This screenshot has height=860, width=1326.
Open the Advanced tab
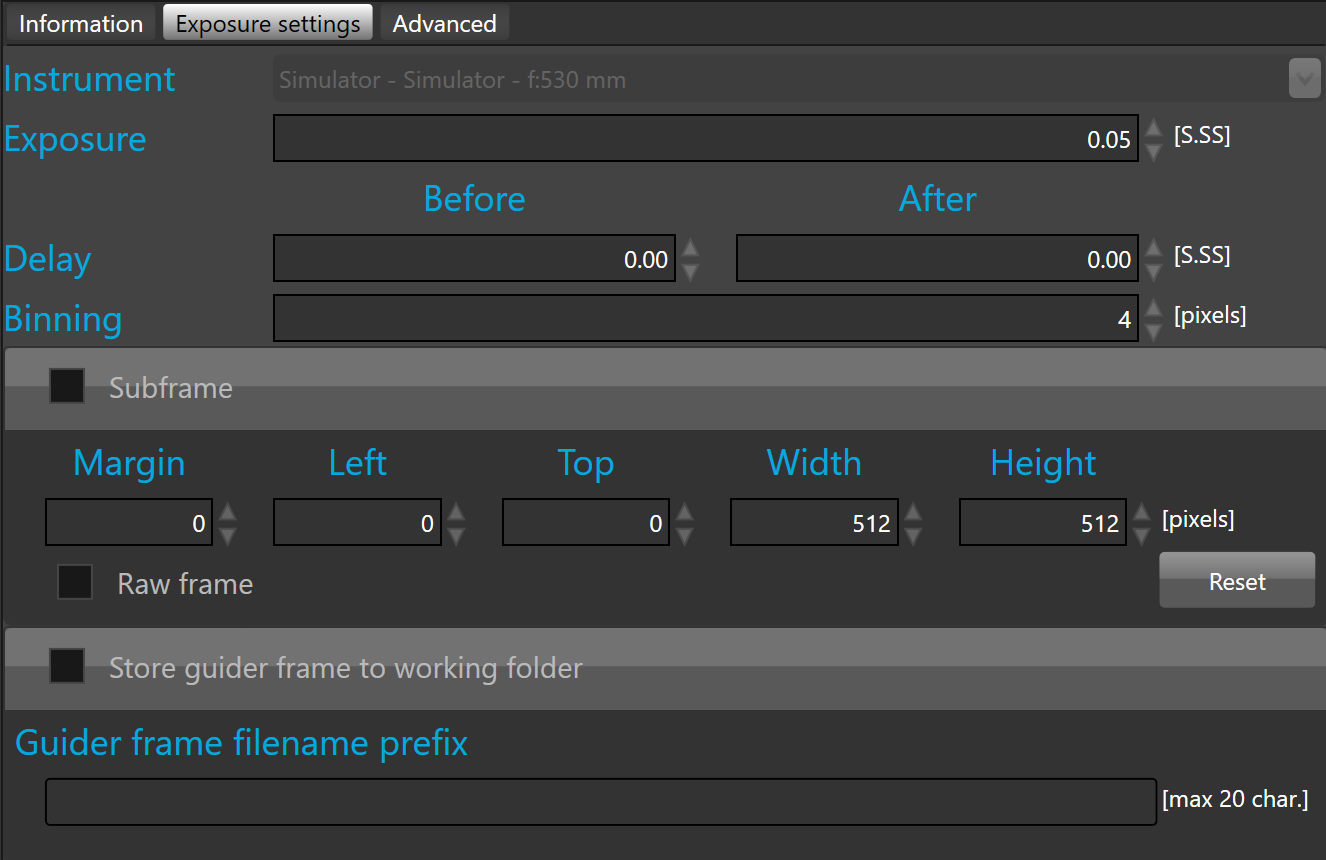(x=444, y=24)
